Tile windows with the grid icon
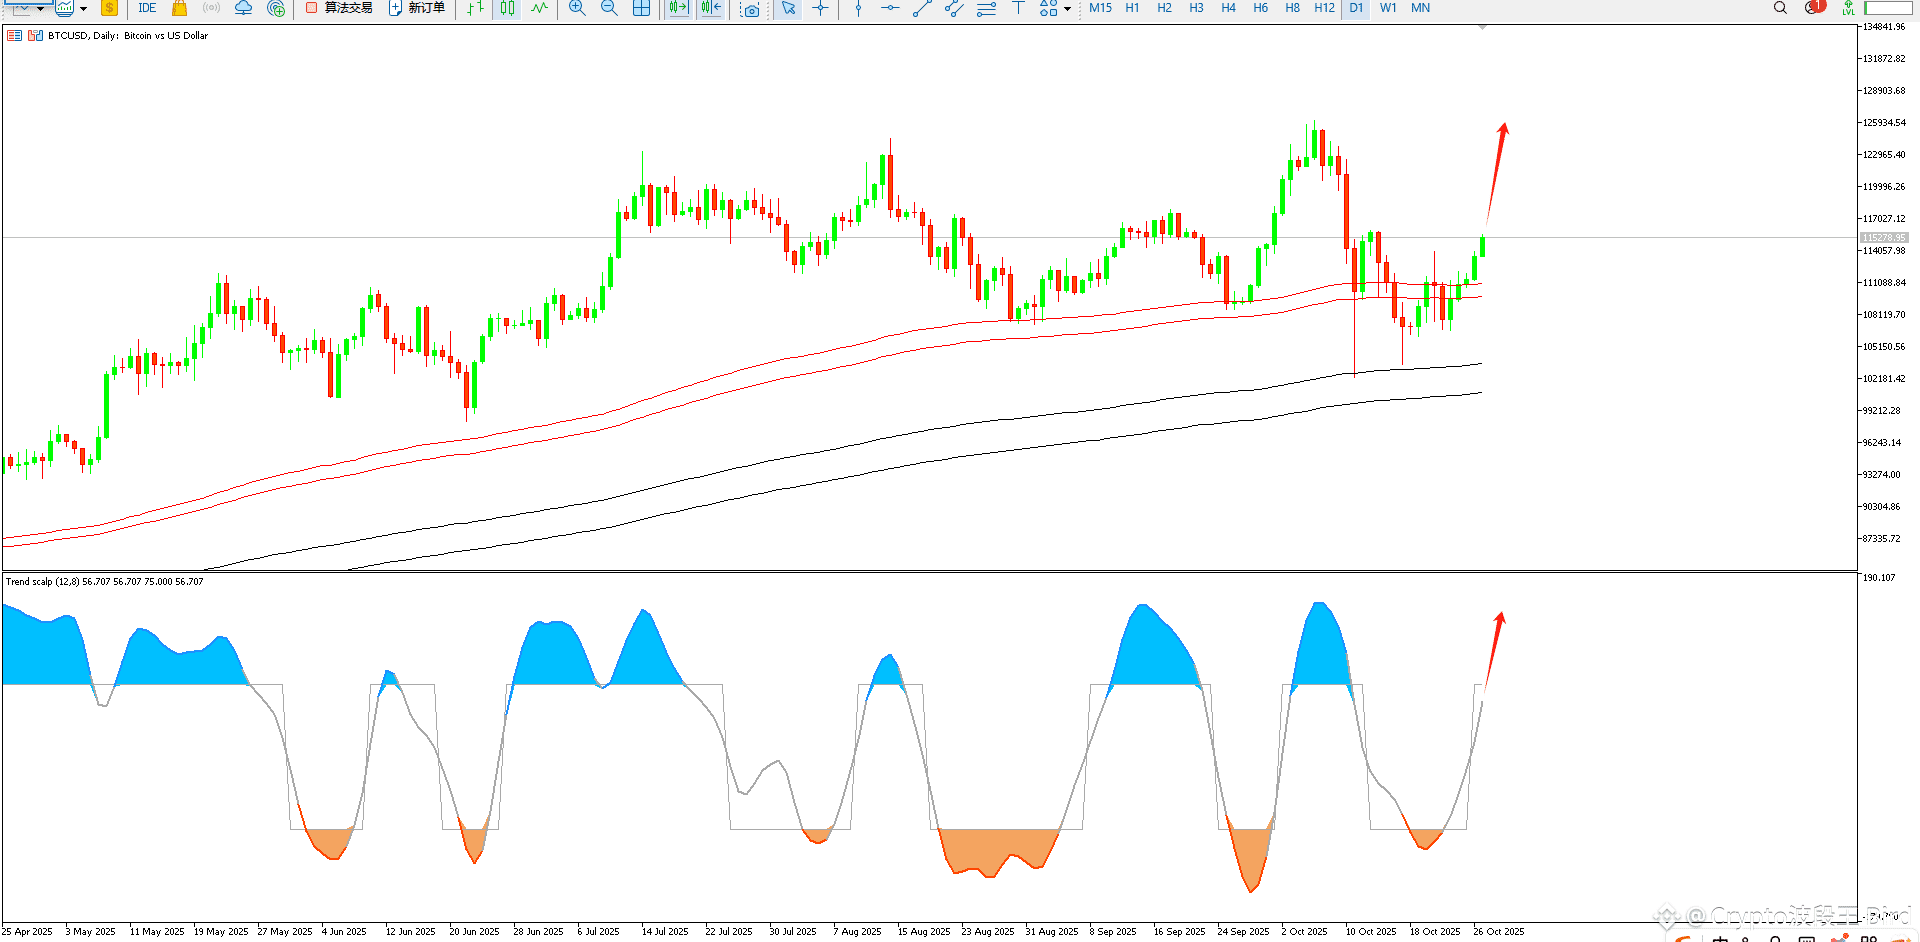Screen dimensions: 1920x942 coord(641,8)
